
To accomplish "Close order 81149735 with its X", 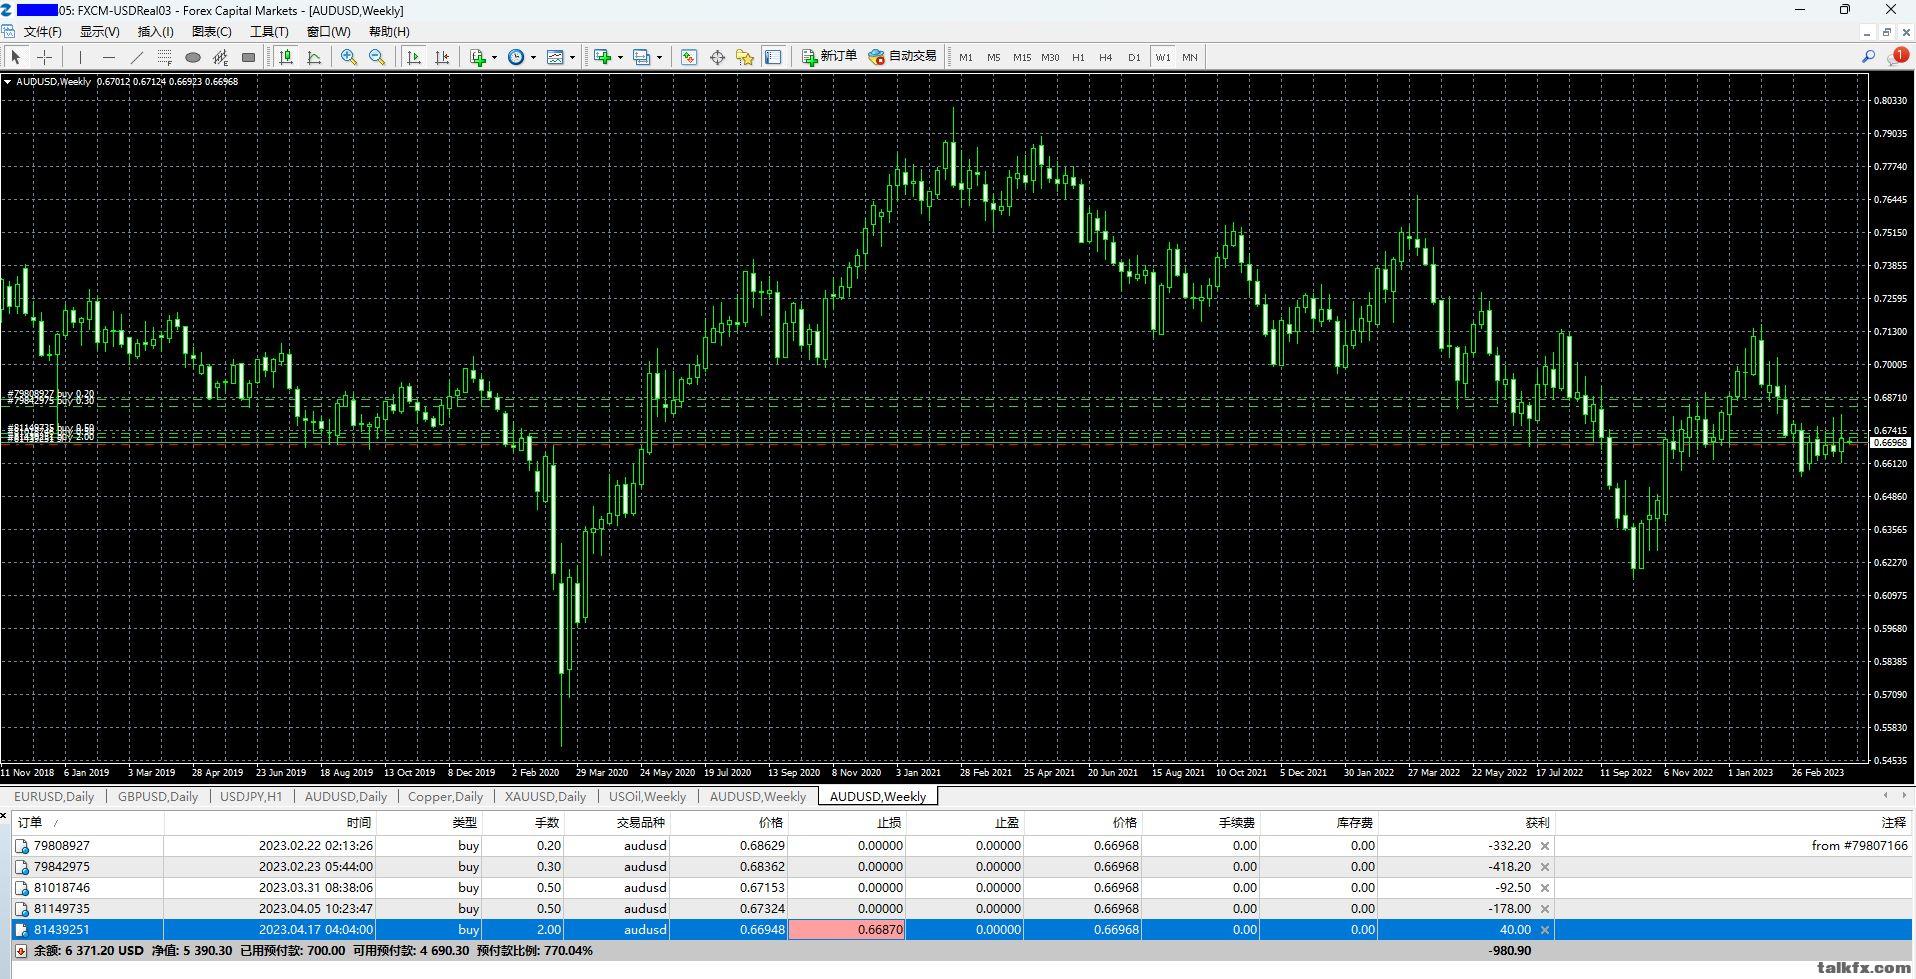I will click(1545, 909).
